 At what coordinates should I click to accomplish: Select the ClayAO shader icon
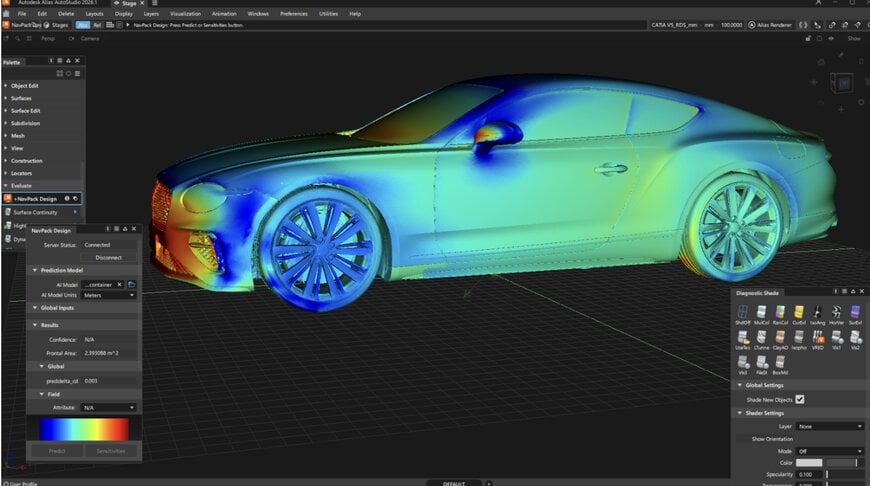(x=780, y=337)
